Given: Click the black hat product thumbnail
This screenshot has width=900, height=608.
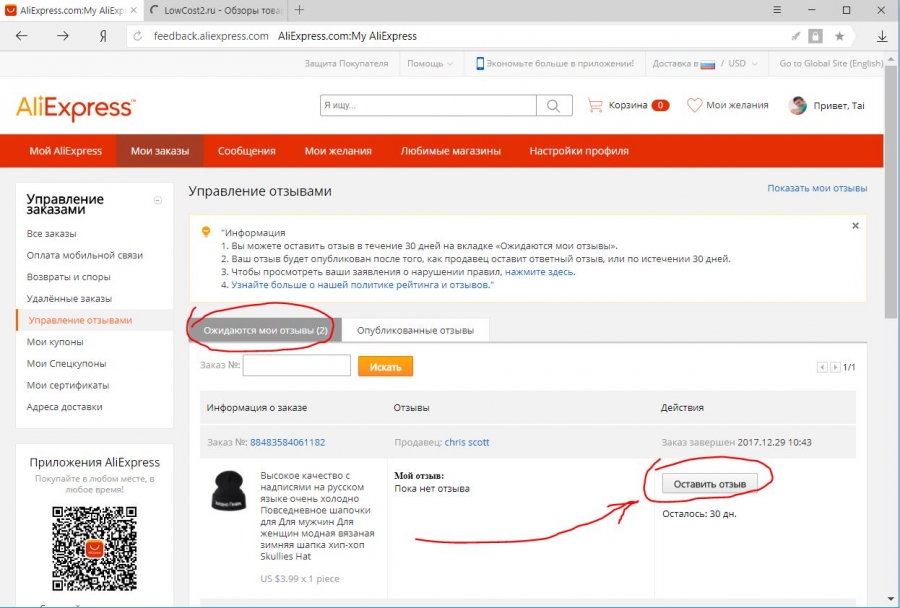Looking at the screenshot, I should pos(228,491).
